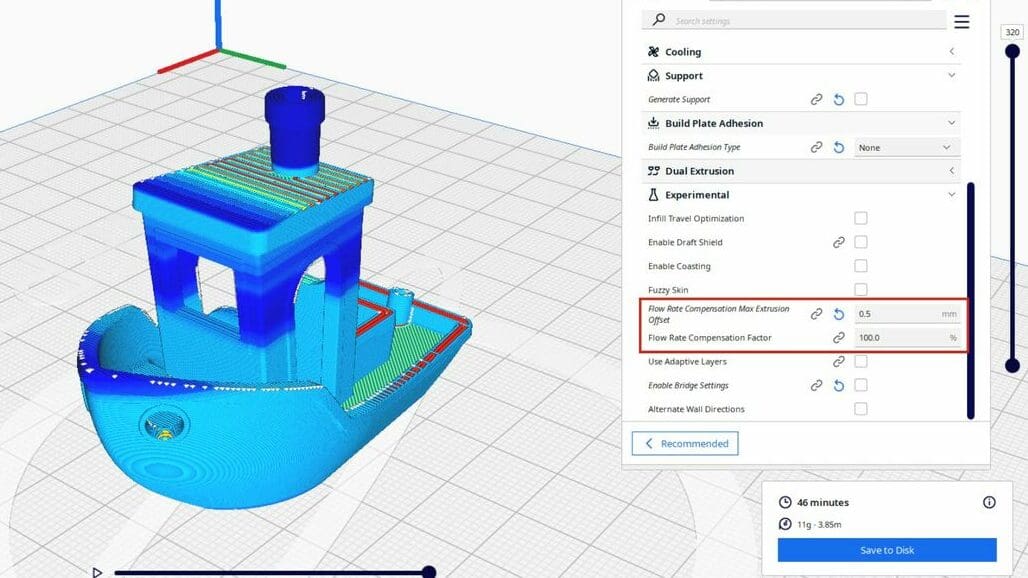Enable Fuzzy Skin checkbox
The width and height of the screenshot is (1028, 578).
tap(861, 289)
